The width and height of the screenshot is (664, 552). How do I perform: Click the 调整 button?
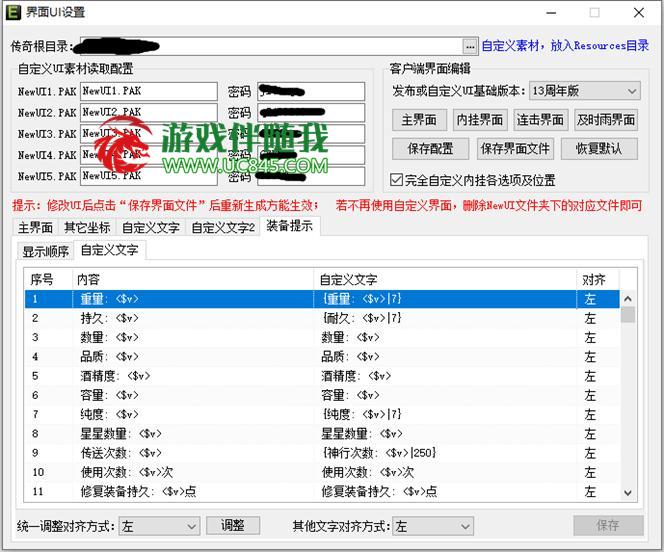[x=232, y=525]
